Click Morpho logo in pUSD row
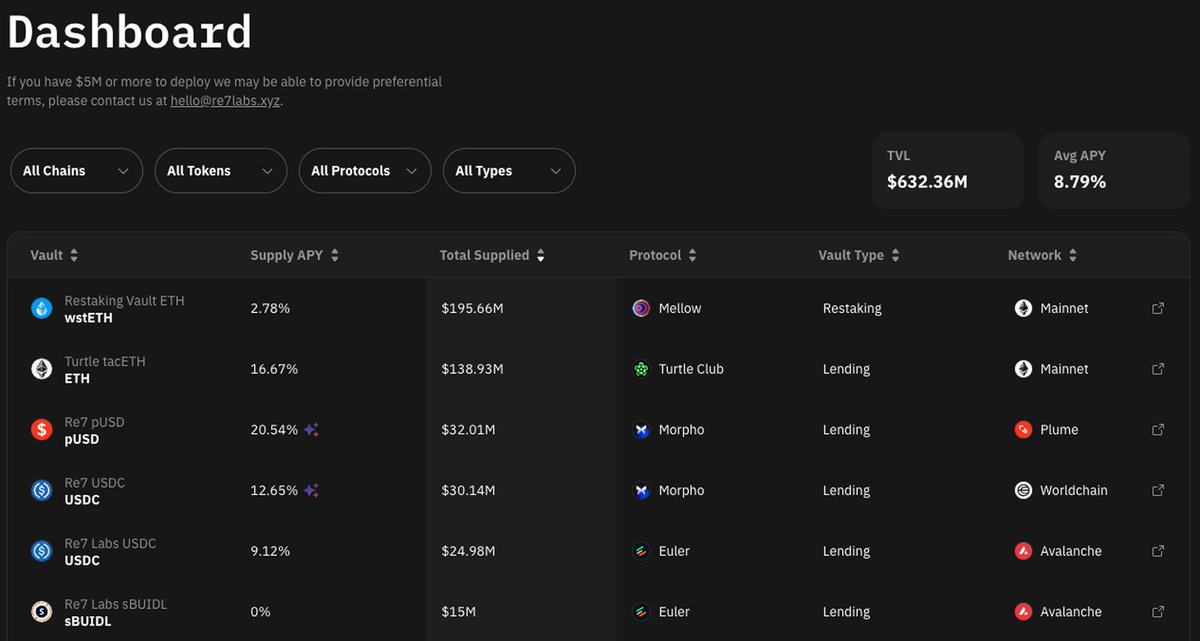Screen dimensions: 1200x641 coord(641,430)
